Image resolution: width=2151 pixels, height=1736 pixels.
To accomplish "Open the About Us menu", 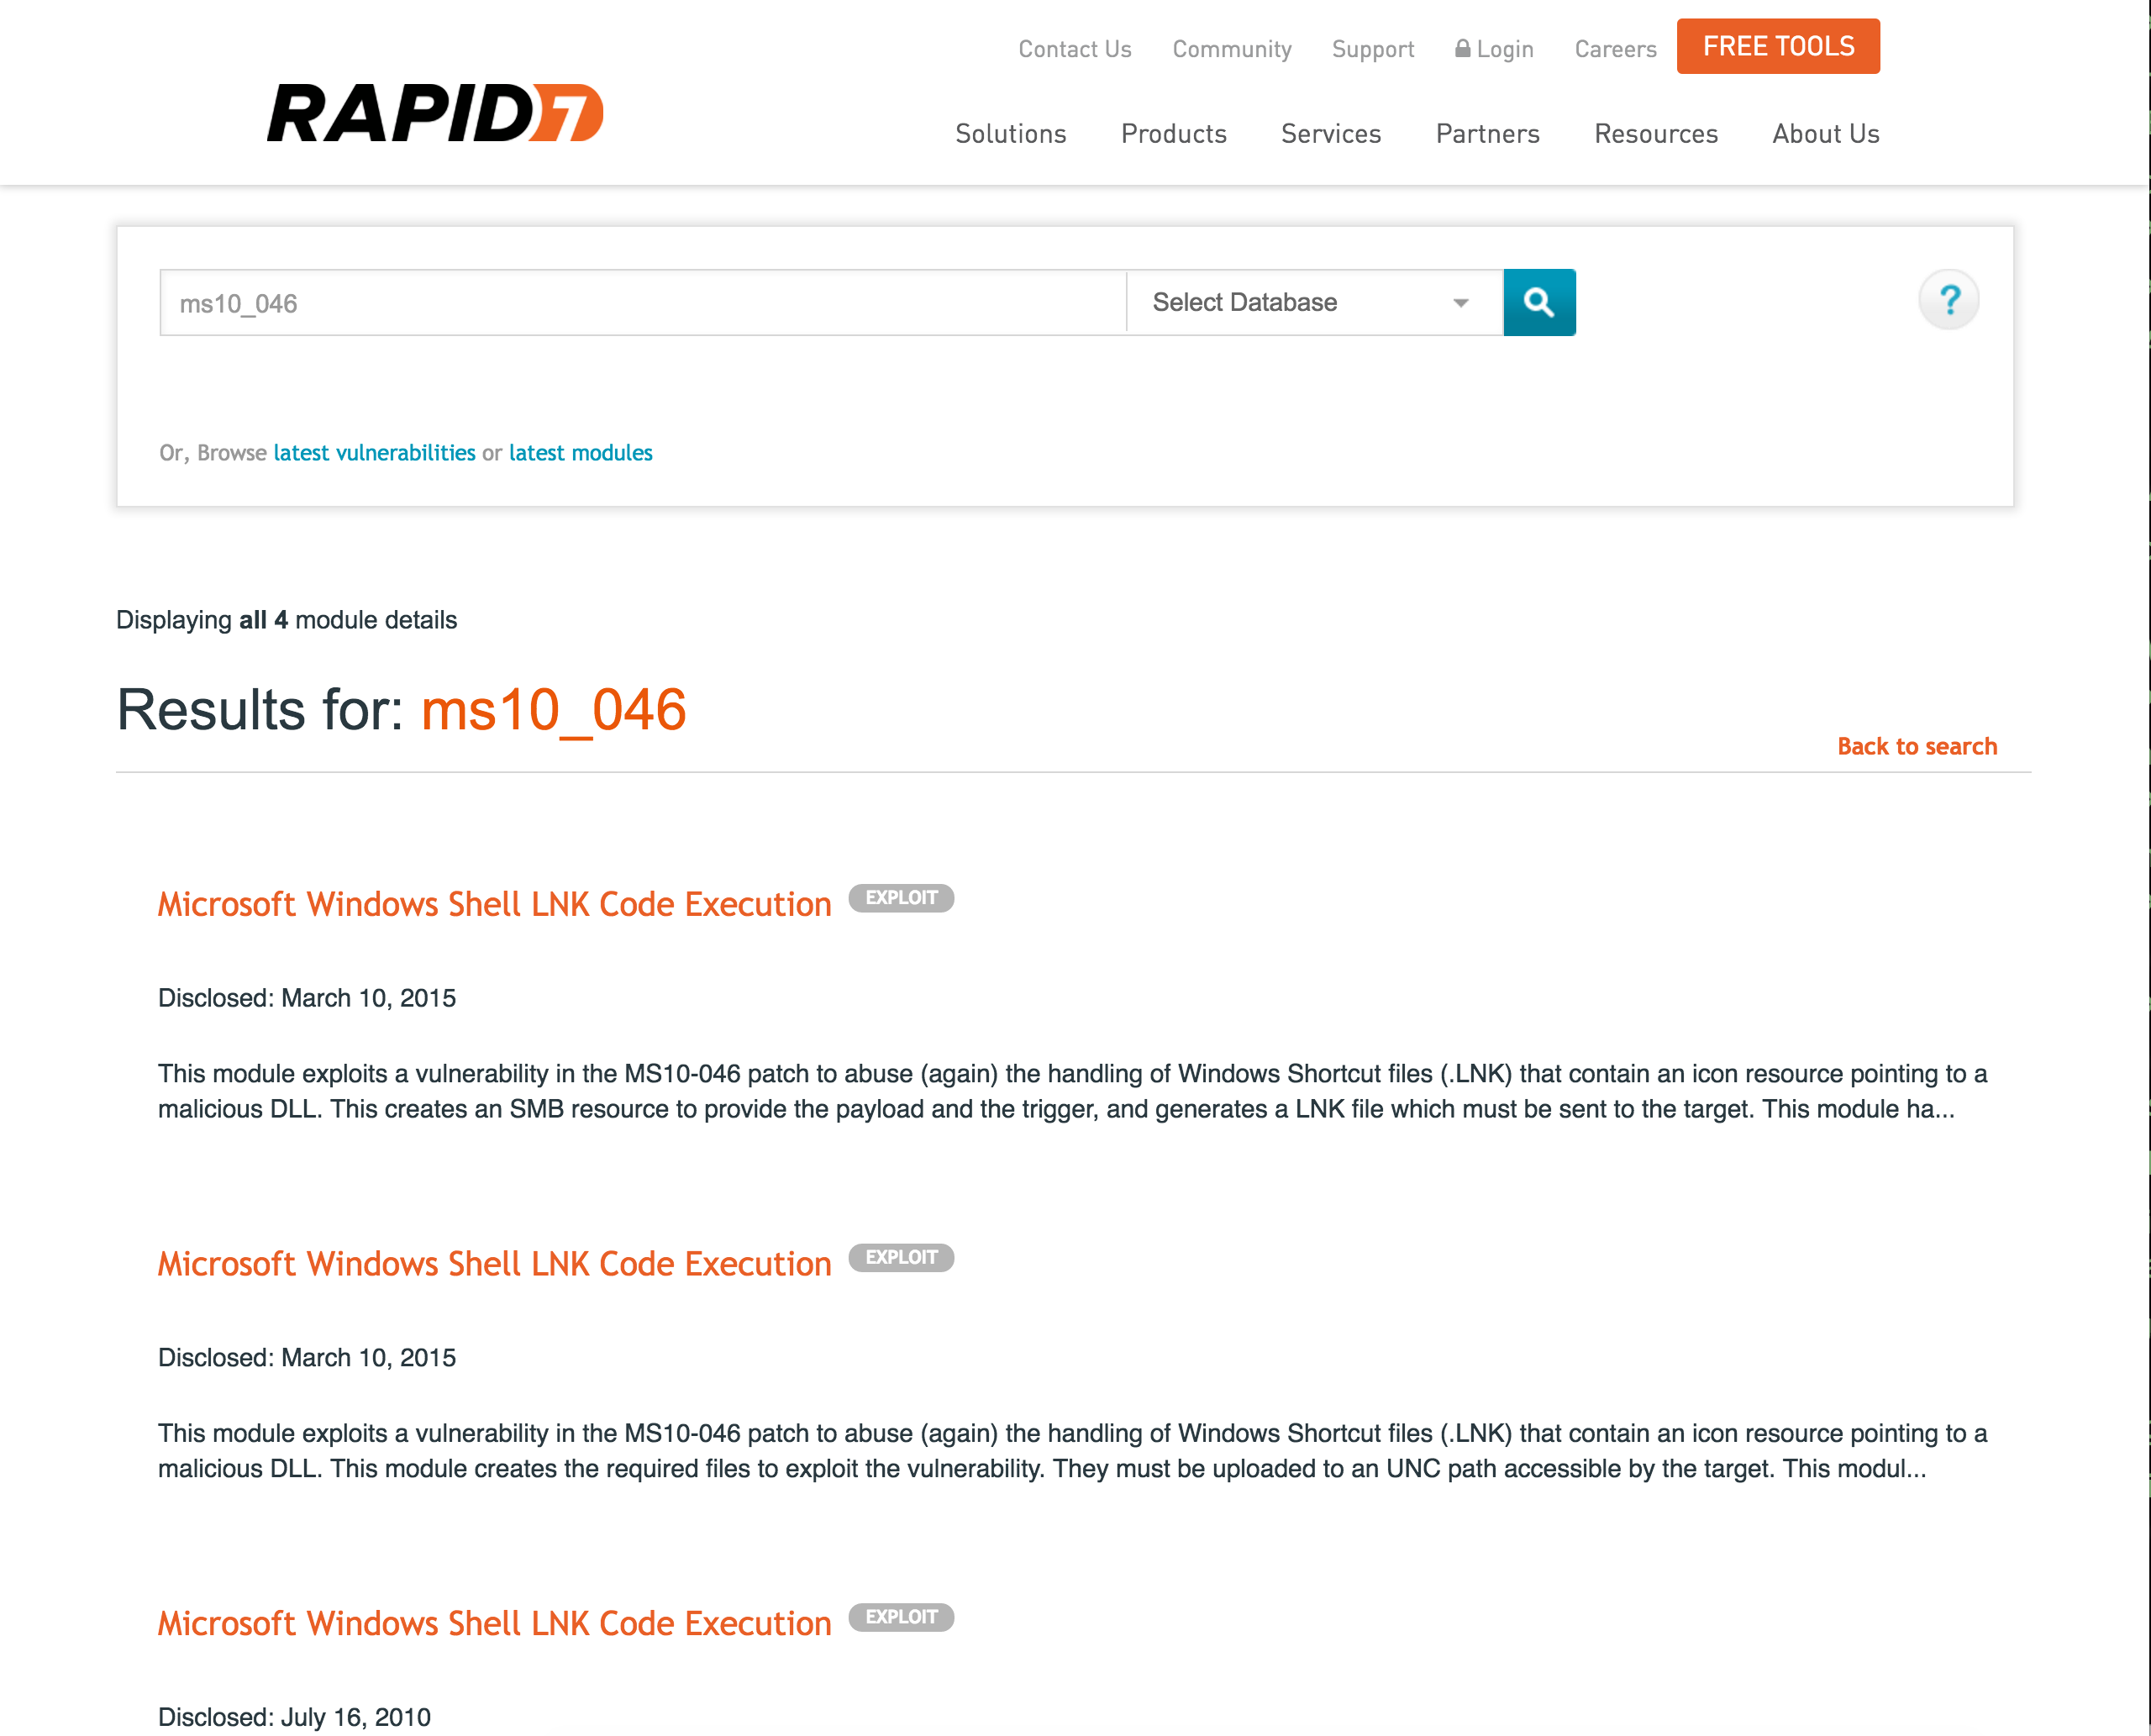I will [x=1823, y=133].
